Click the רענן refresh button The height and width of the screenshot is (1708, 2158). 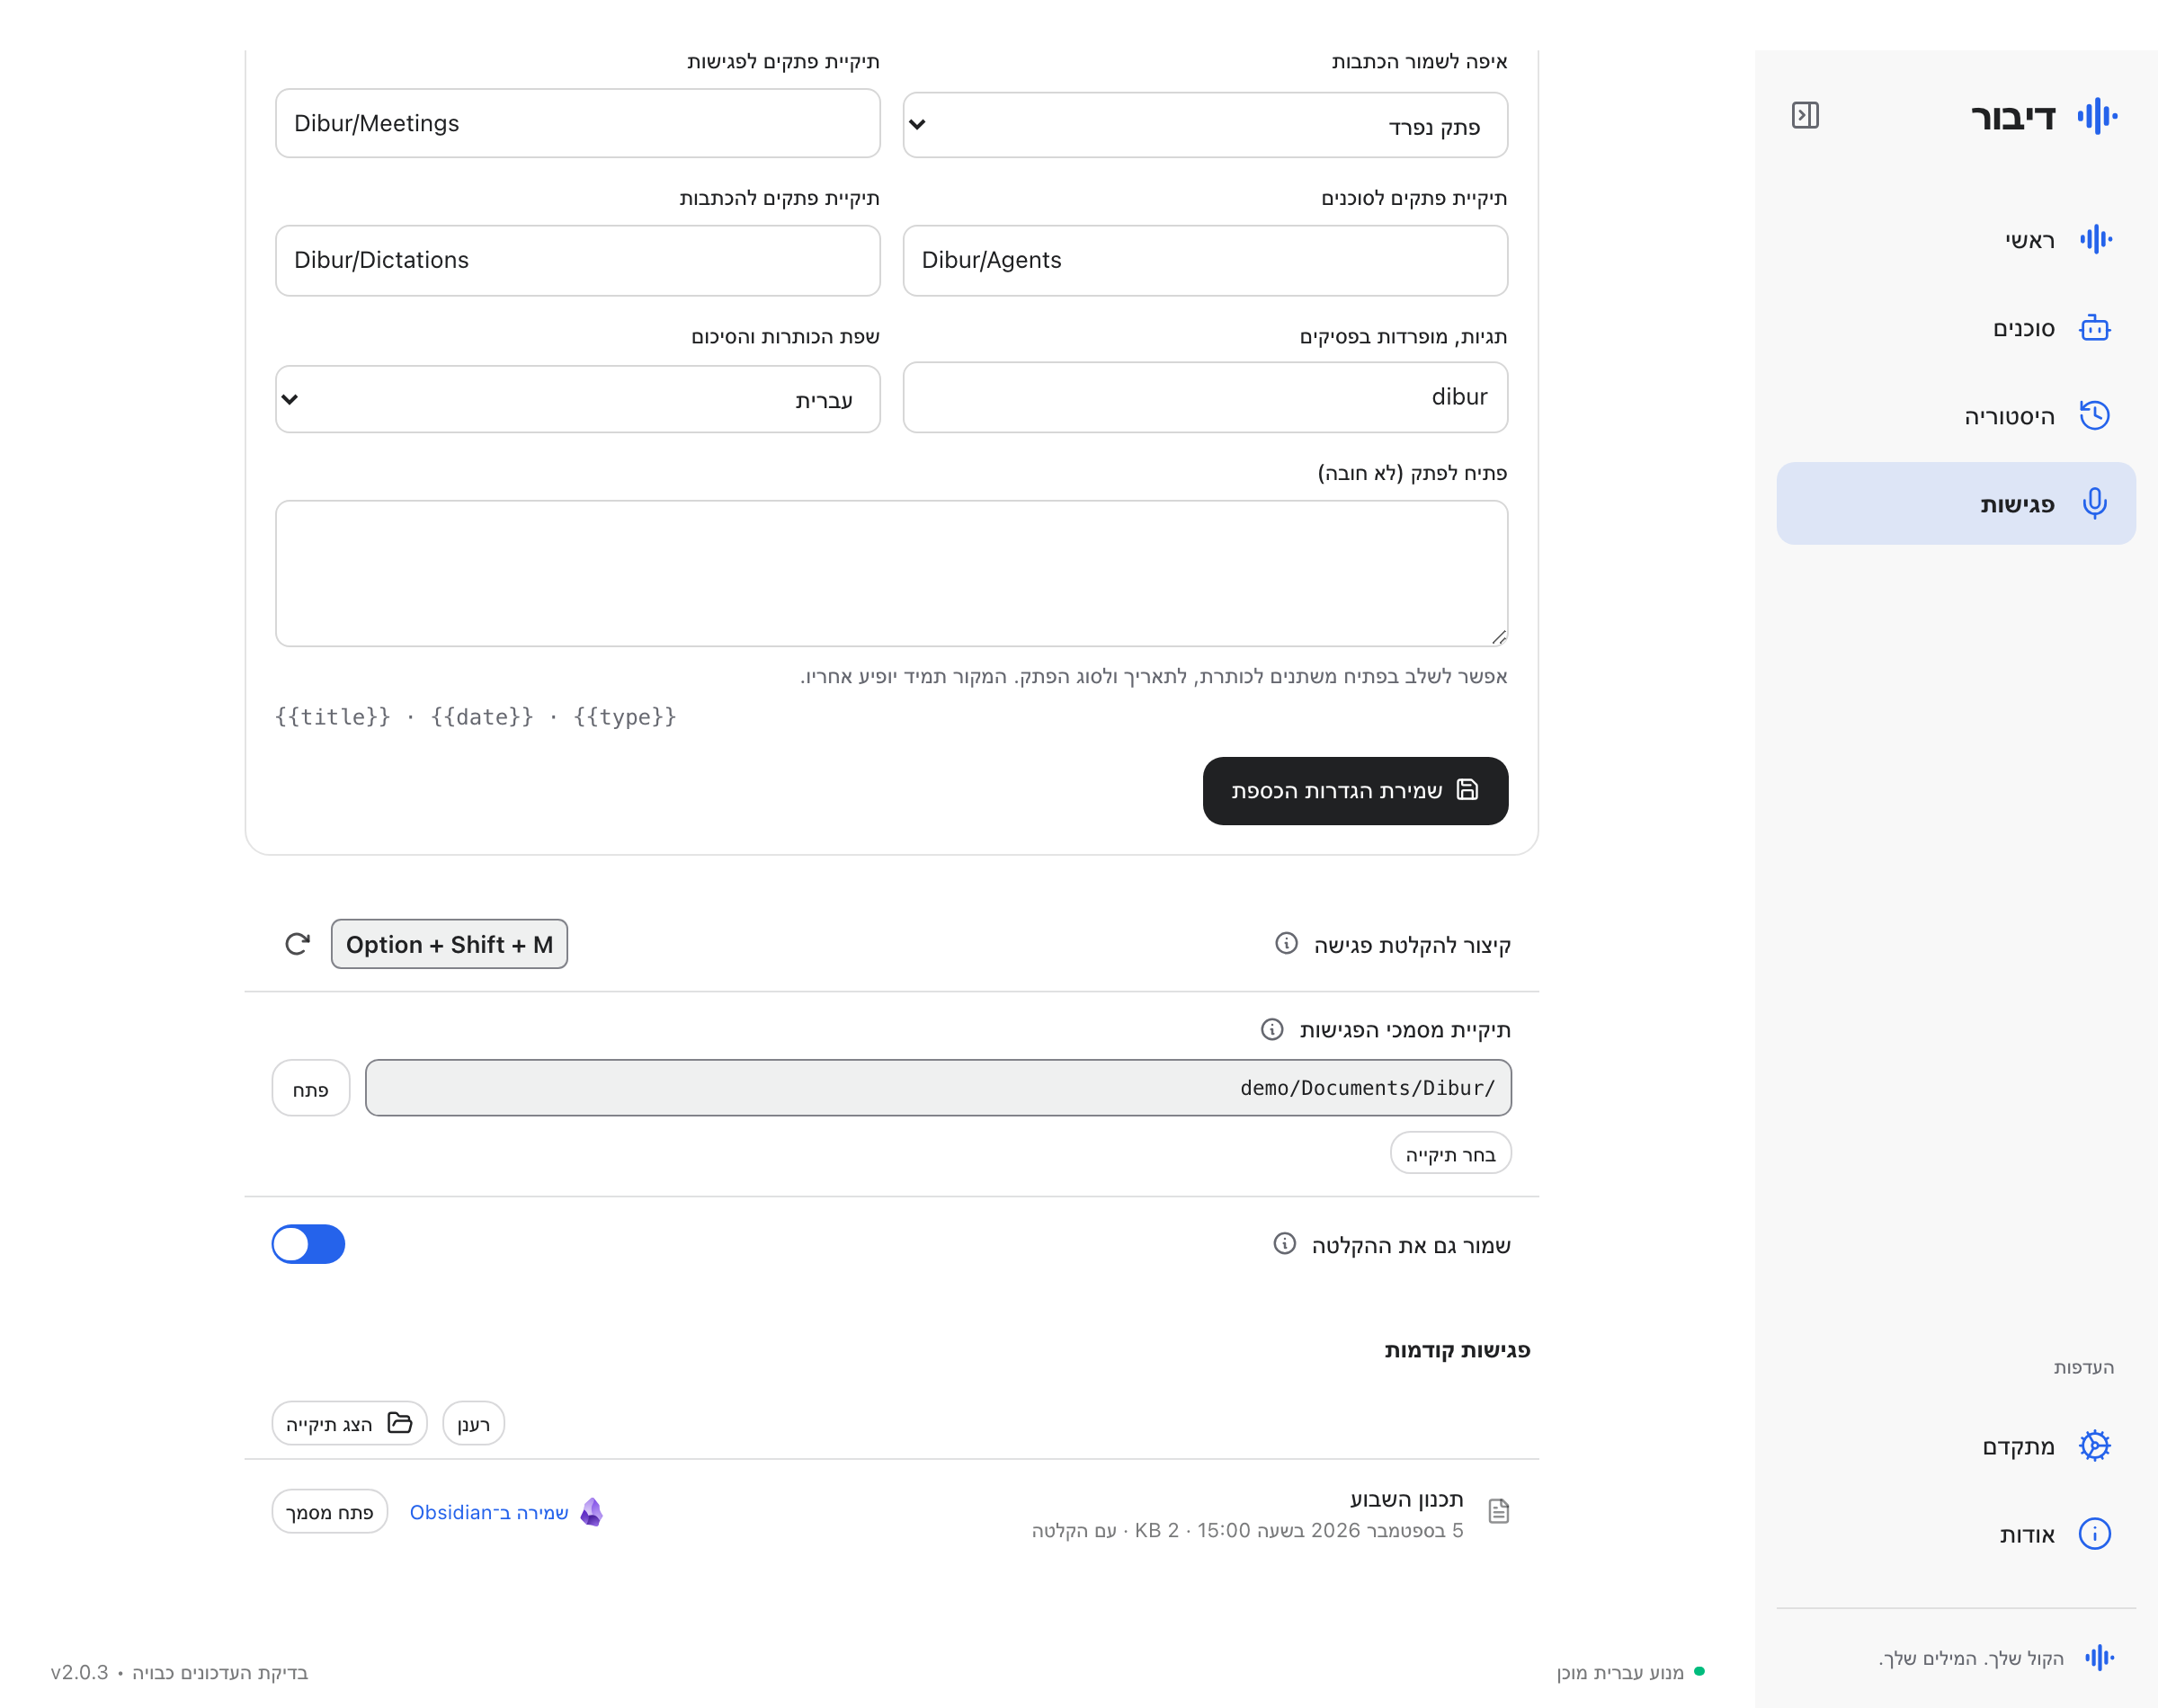(473, 1424)
